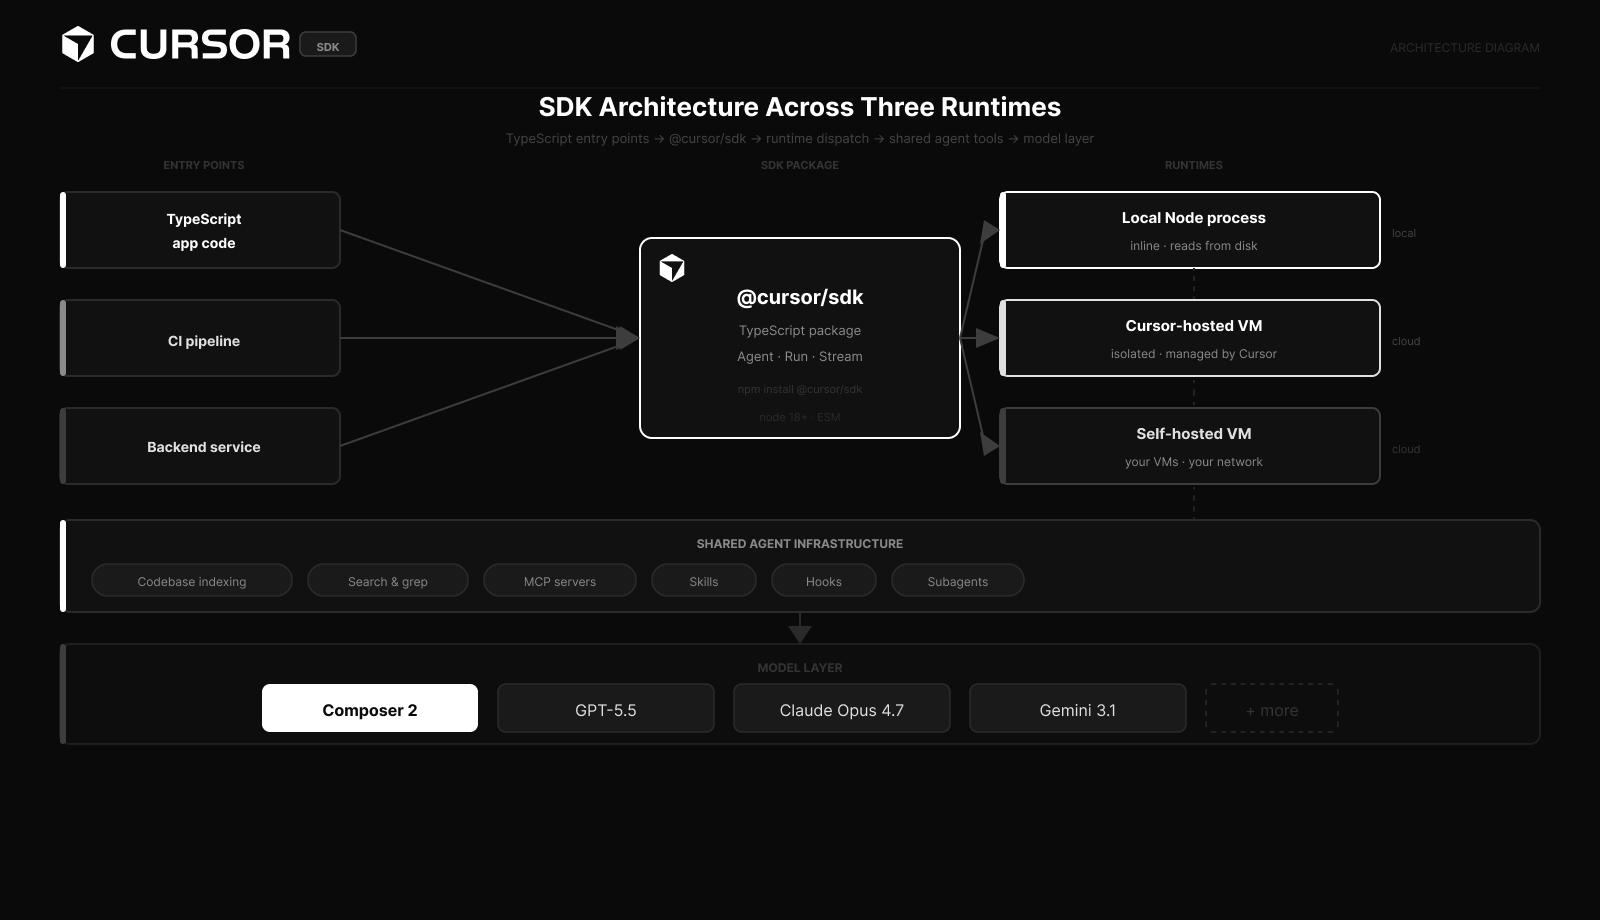Click the CURSOR wordmark text

[200, 45]
